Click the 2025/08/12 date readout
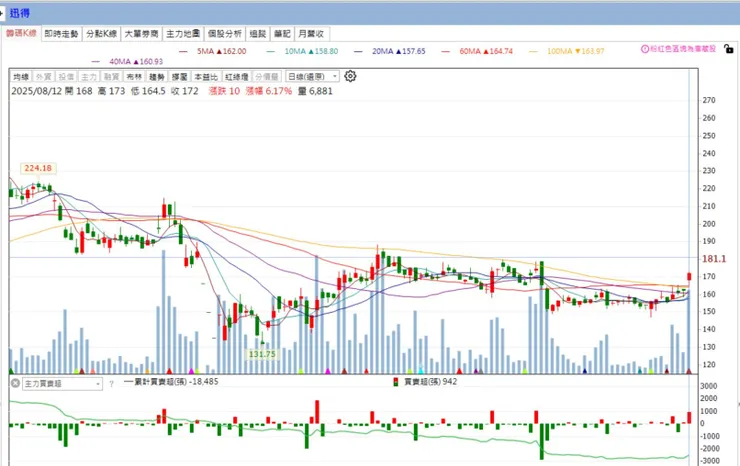740x466 pixels. coord(37,91)
